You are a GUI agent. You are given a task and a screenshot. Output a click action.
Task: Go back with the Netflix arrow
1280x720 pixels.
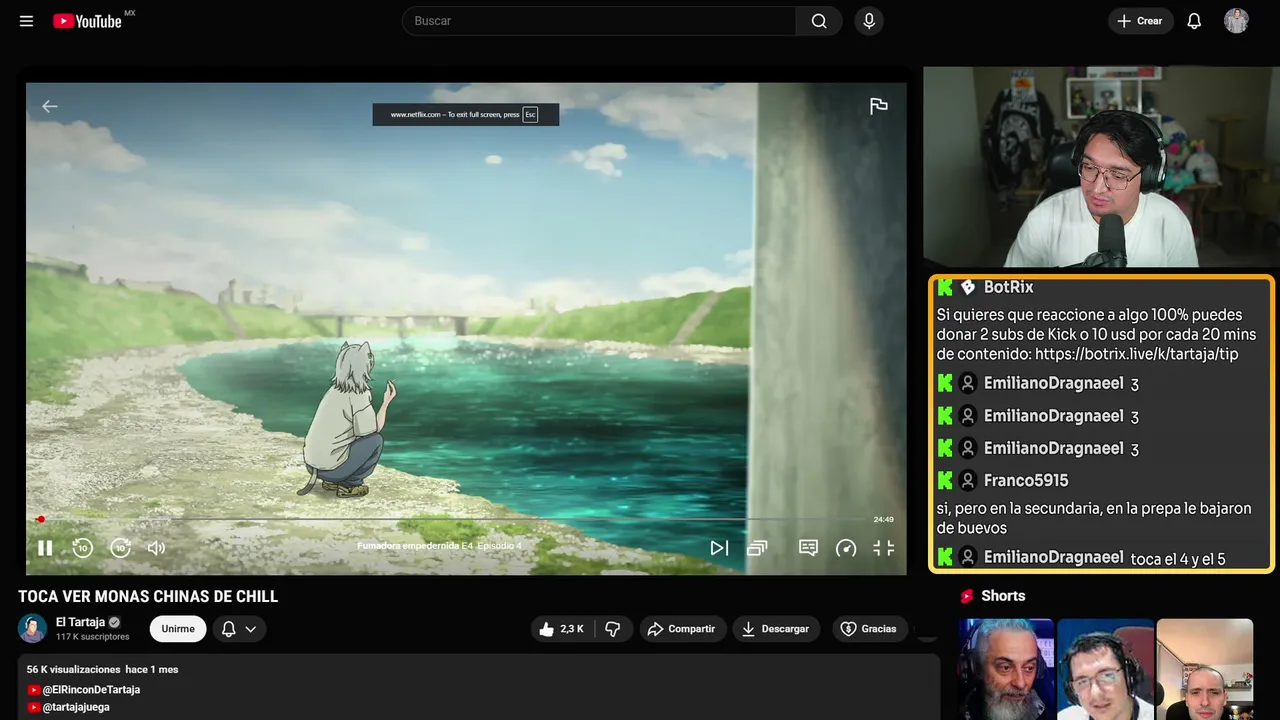point(49,106)
